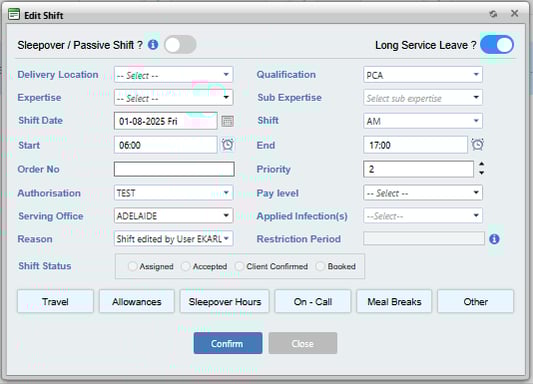Select the Assigned shift status radio

pos(133,266)
